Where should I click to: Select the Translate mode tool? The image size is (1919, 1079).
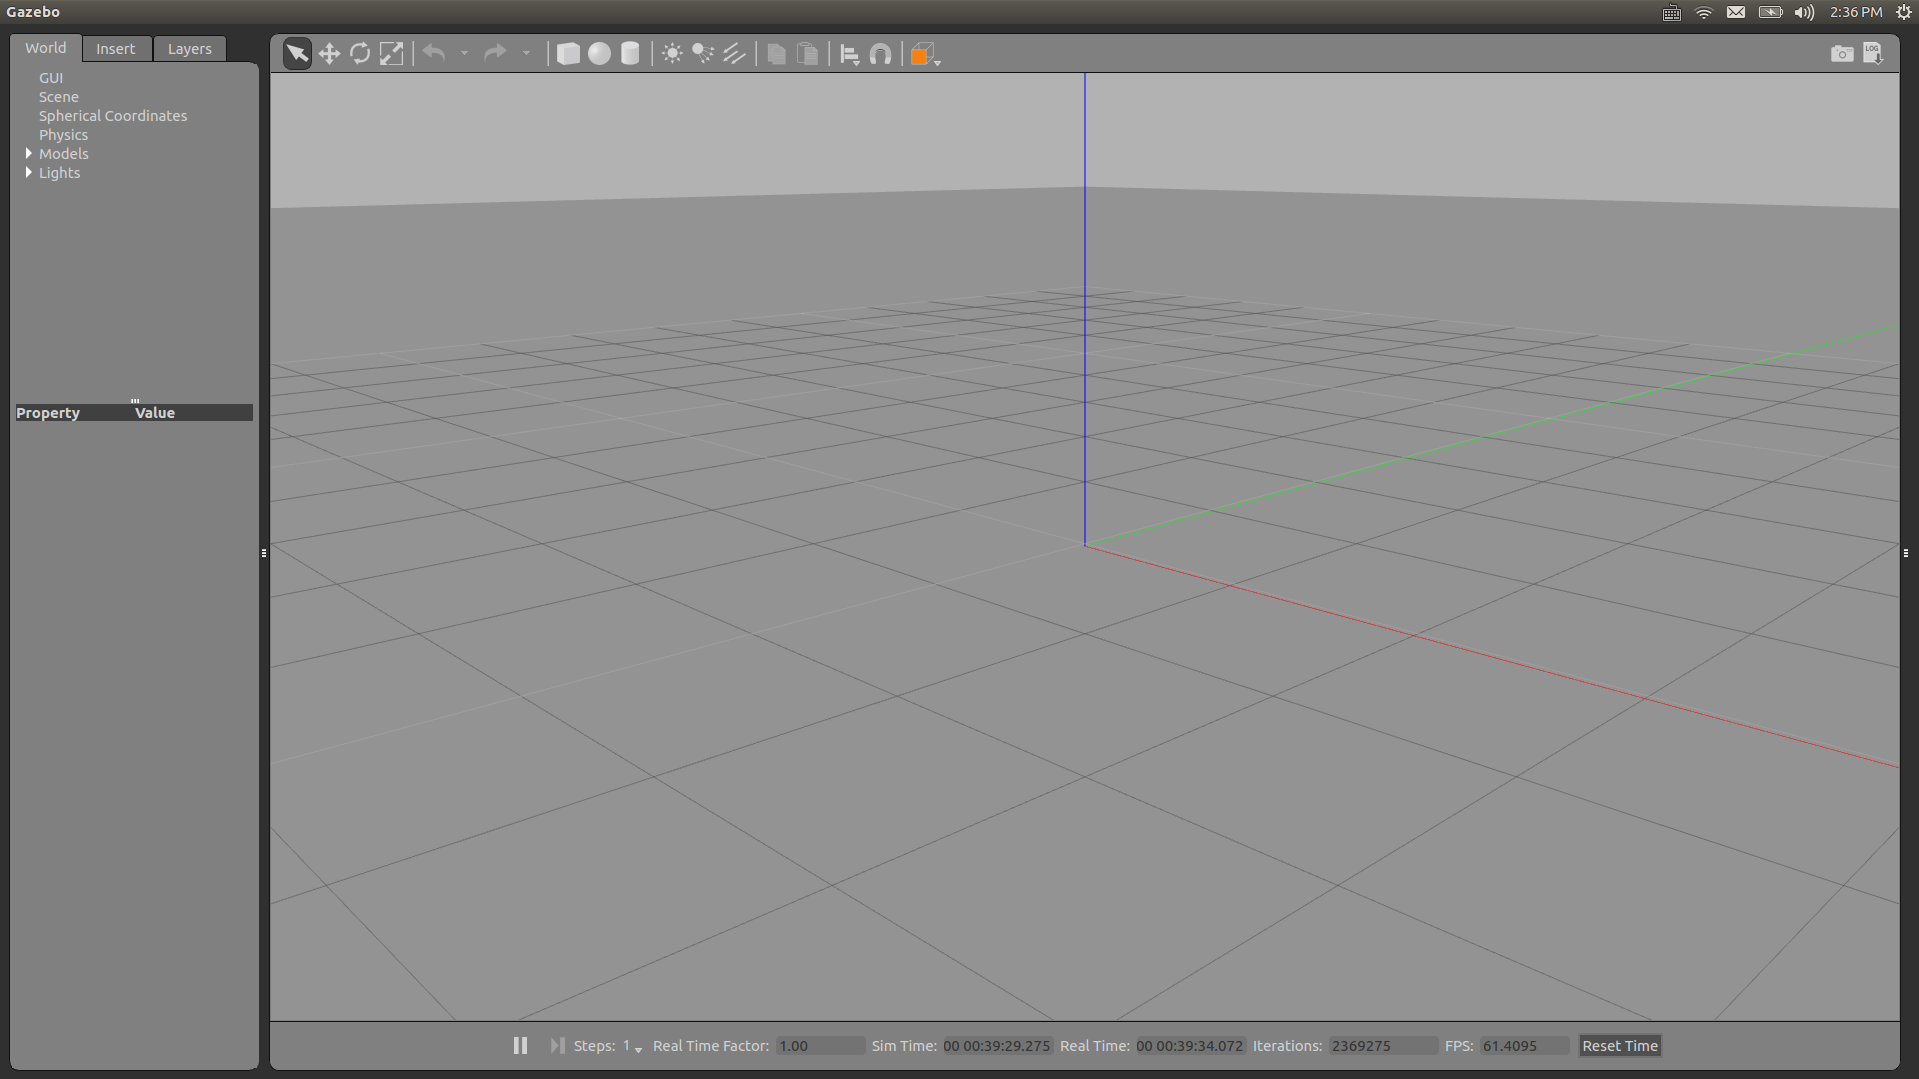(x=329, y=54)
